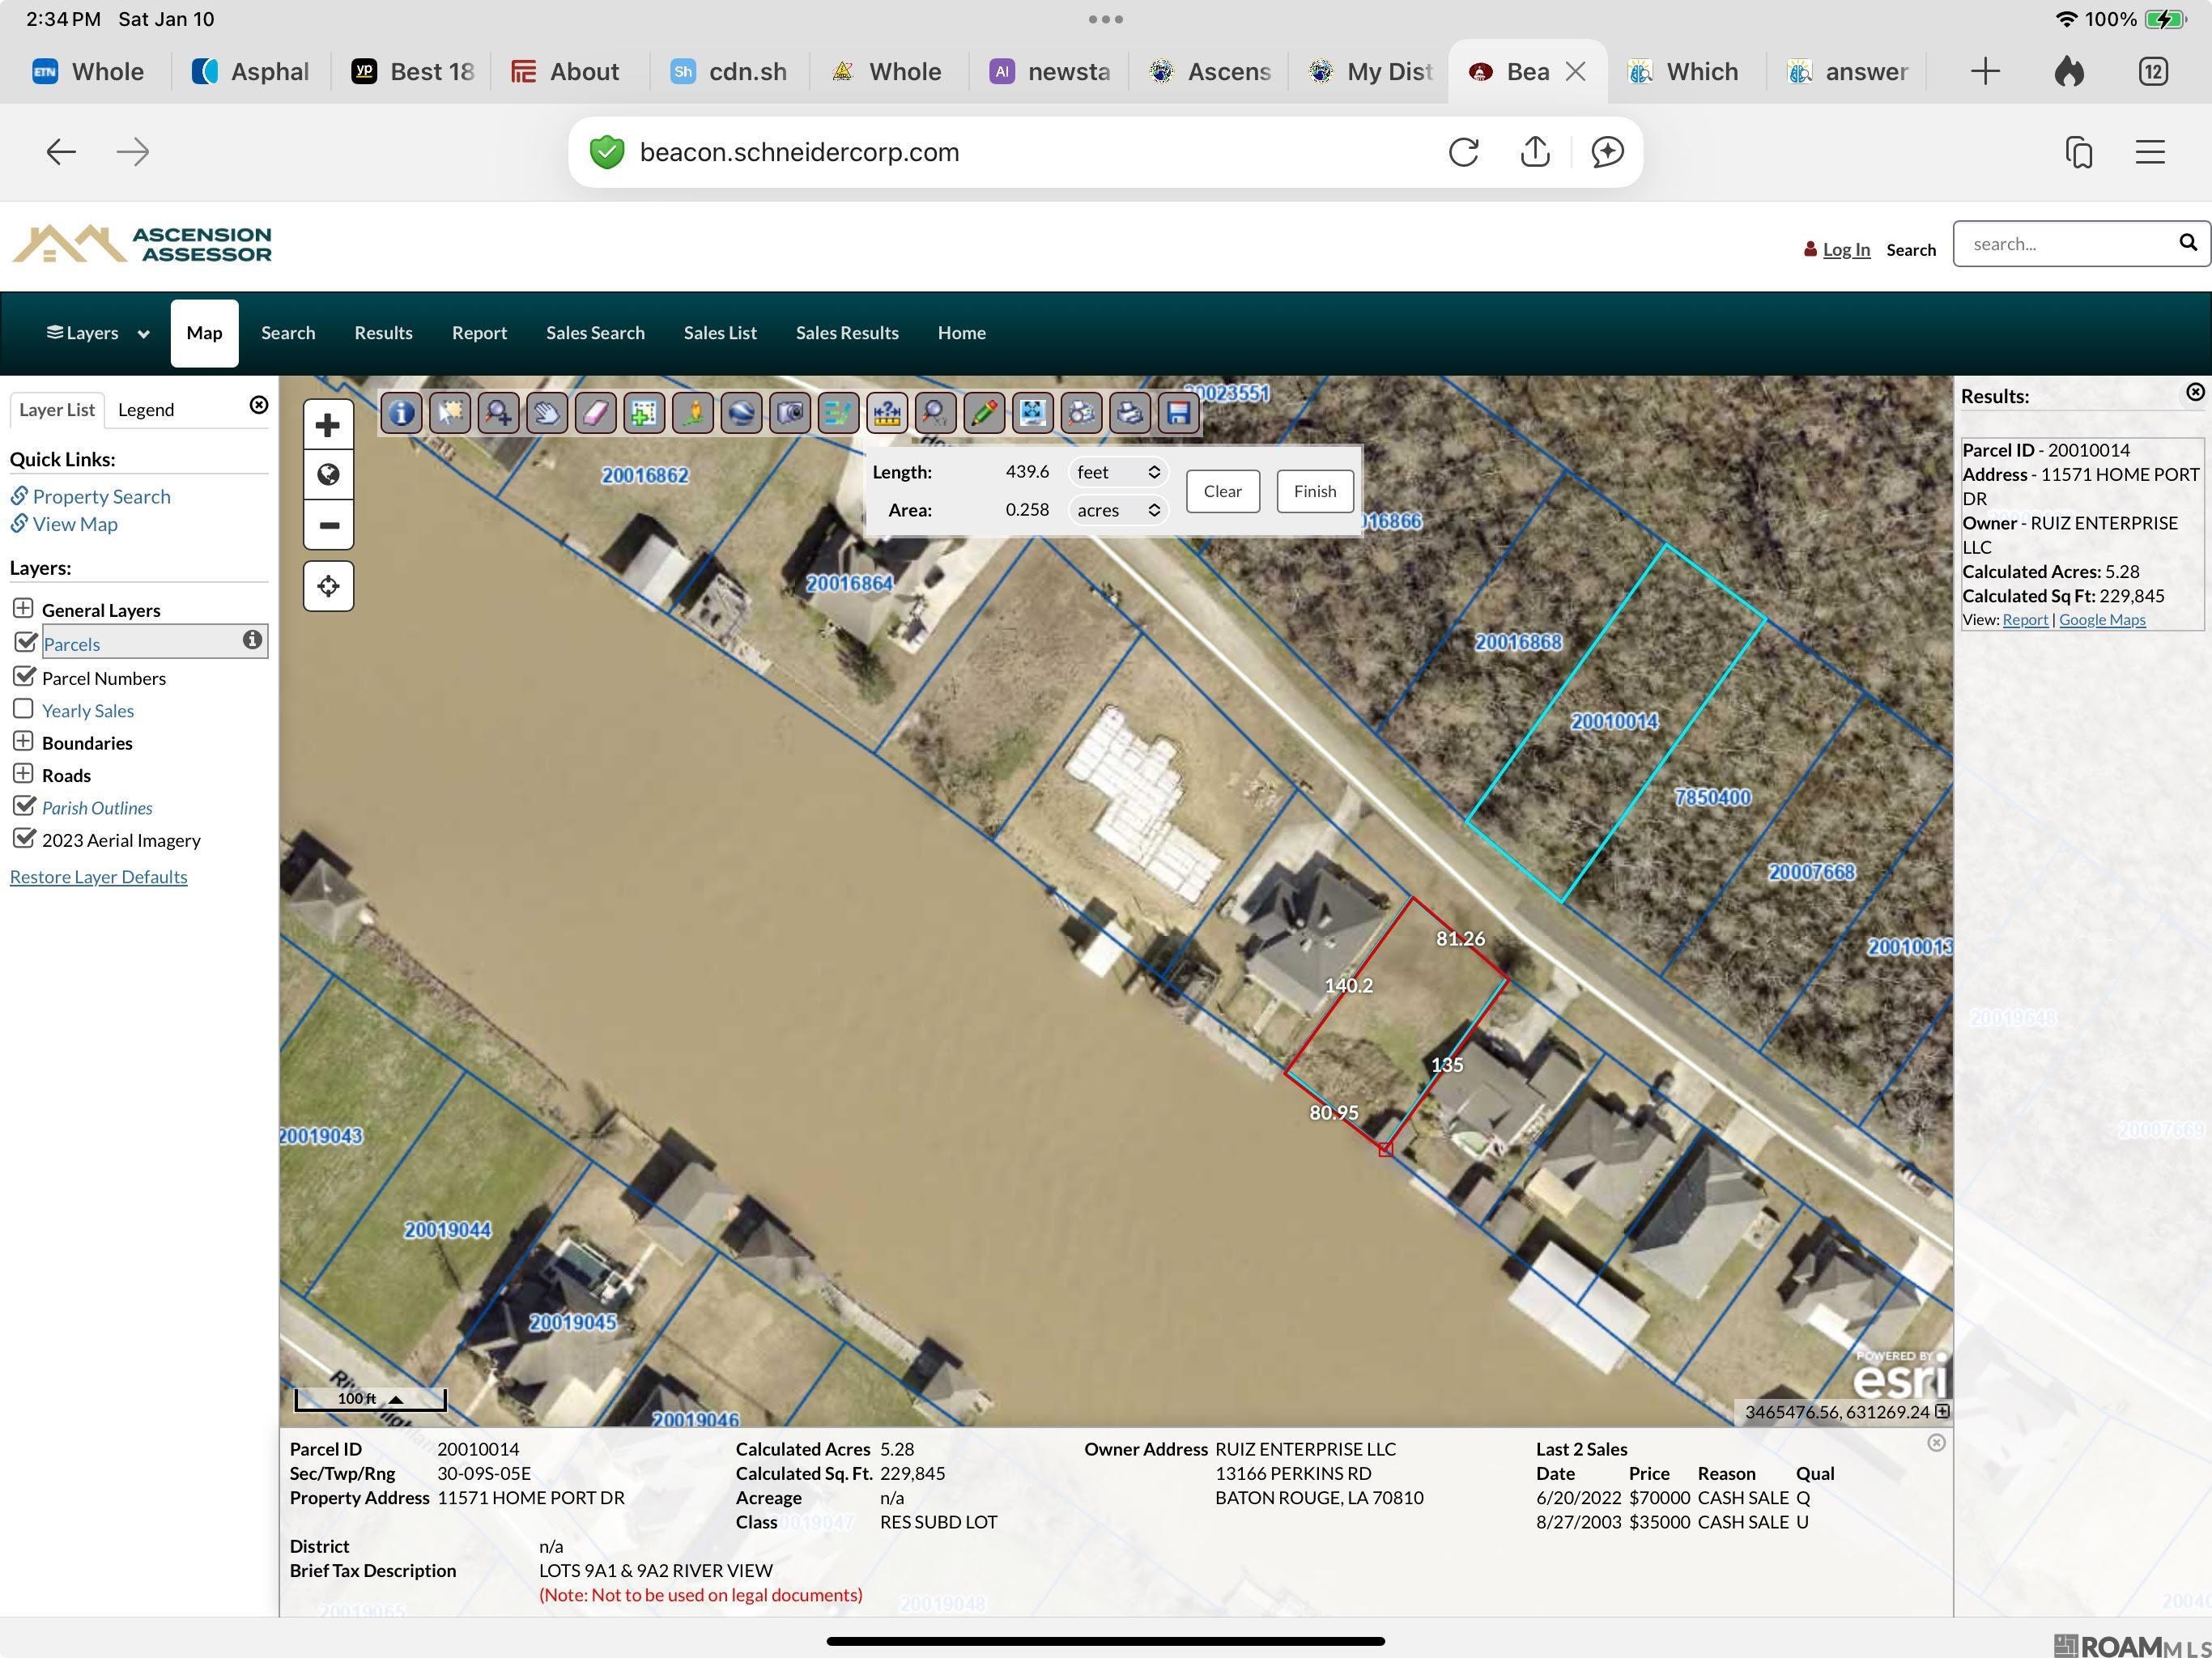Screen dimensions: 2212x1658
Task: Open the Google Maps link in Results
Action: coord(2101,619)
